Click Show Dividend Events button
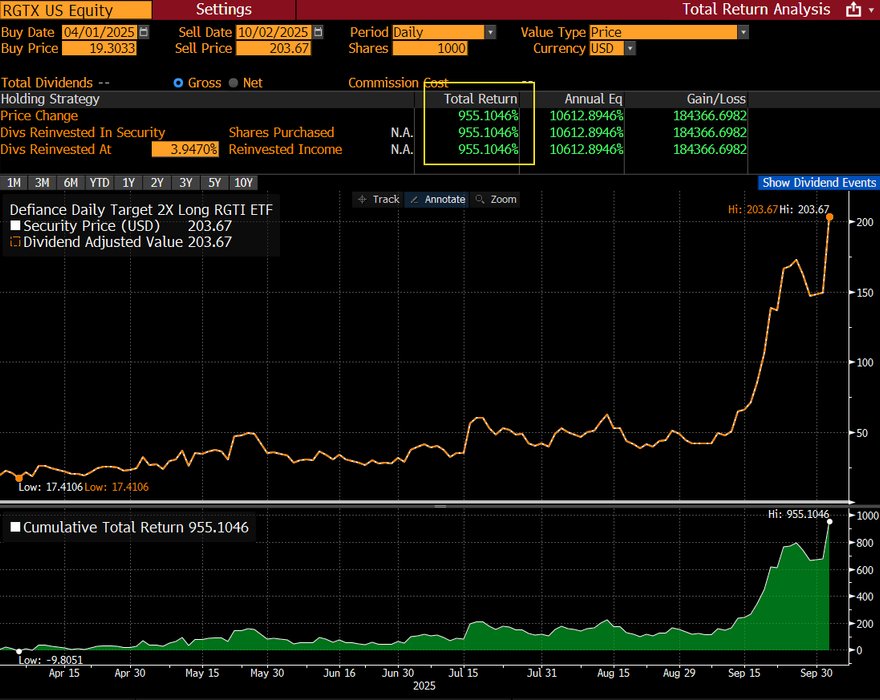 [818, 183]
